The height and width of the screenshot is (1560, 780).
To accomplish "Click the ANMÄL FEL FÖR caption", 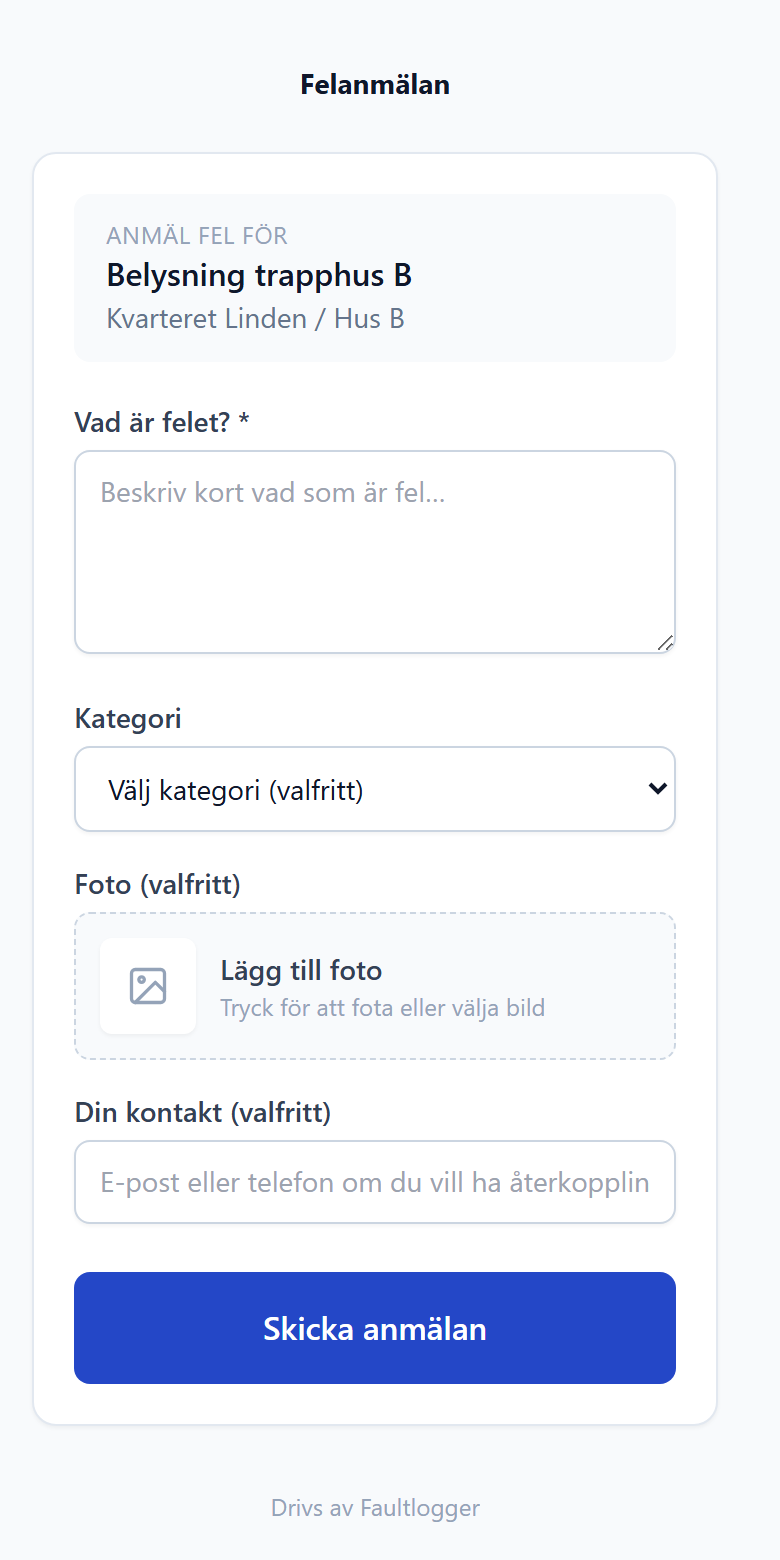I will pos(197,236).
